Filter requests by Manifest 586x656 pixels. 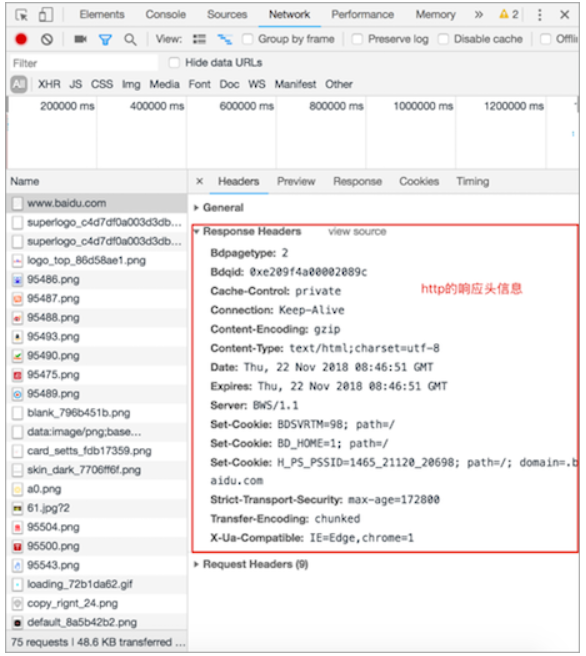(295, 85)
